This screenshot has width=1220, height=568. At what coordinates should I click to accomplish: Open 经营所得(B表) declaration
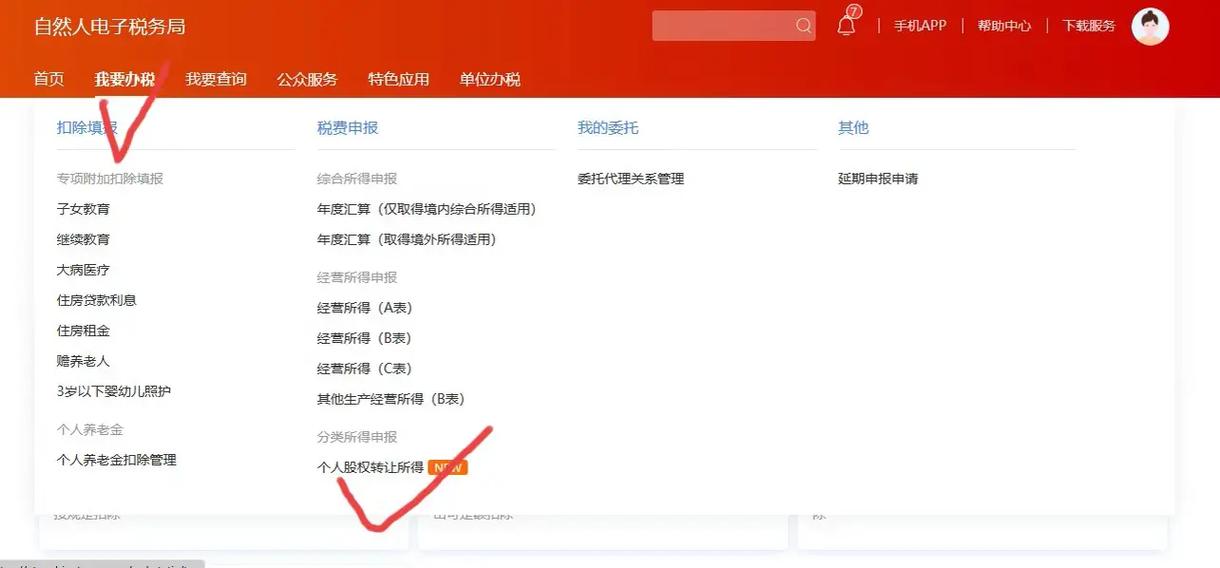point(365,338)
